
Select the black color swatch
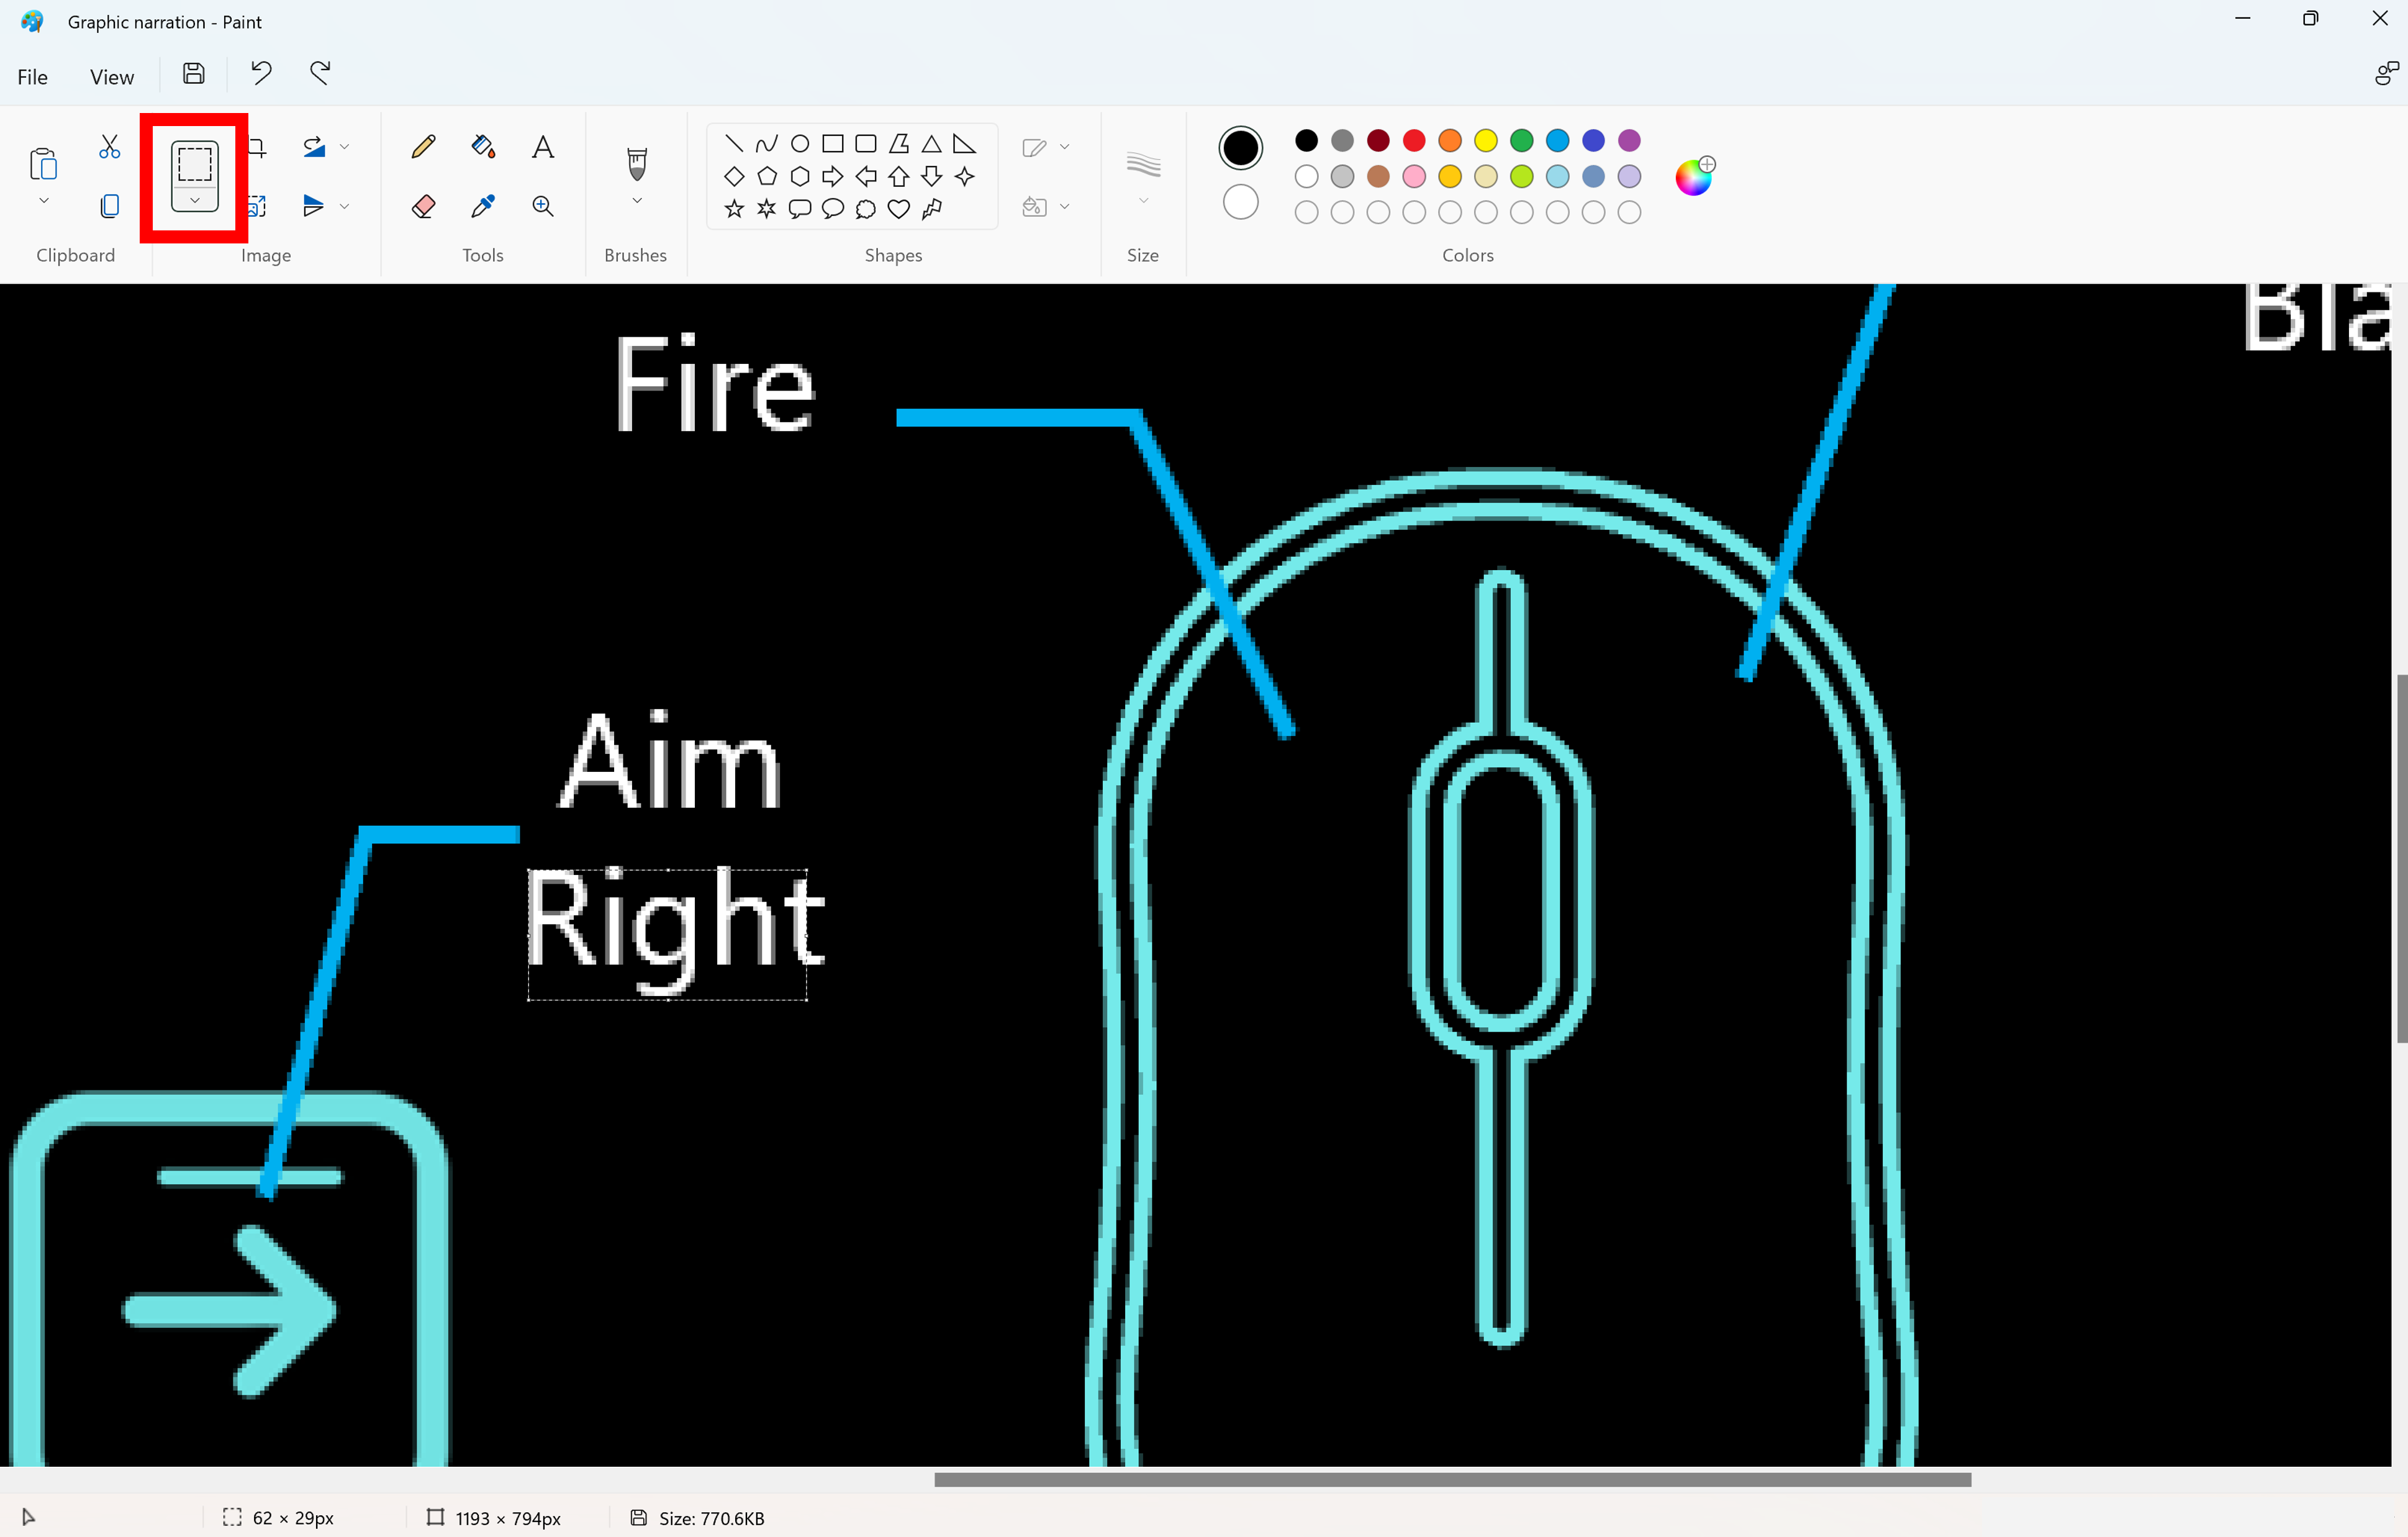click(1306, 140)
